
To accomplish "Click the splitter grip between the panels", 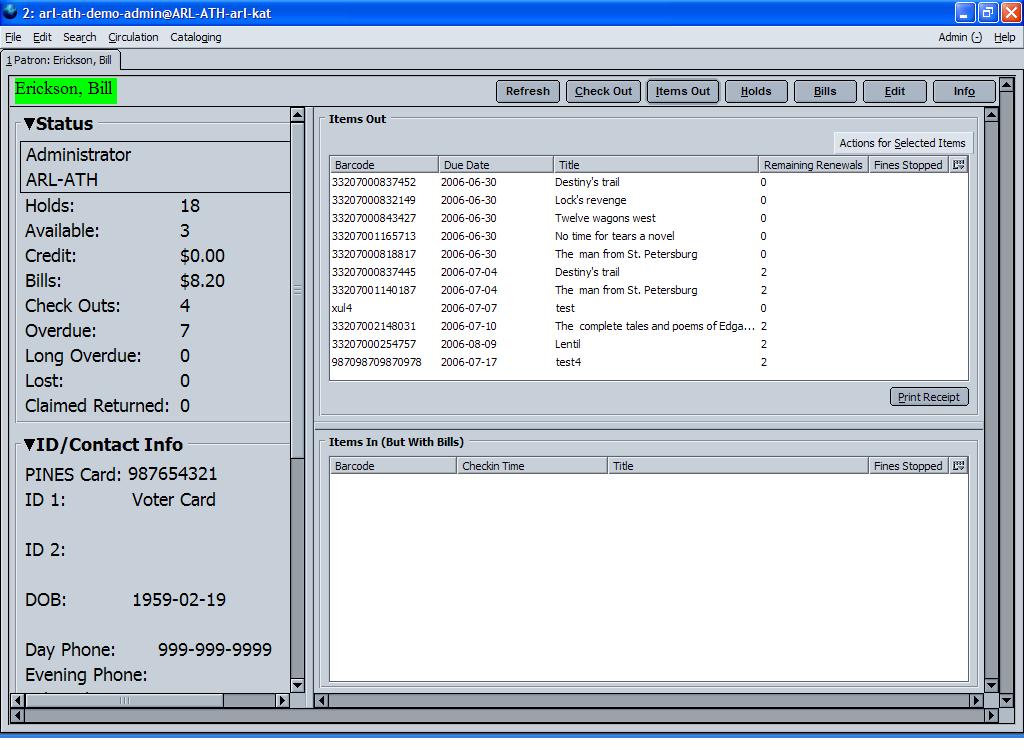I will coord(297,290).
